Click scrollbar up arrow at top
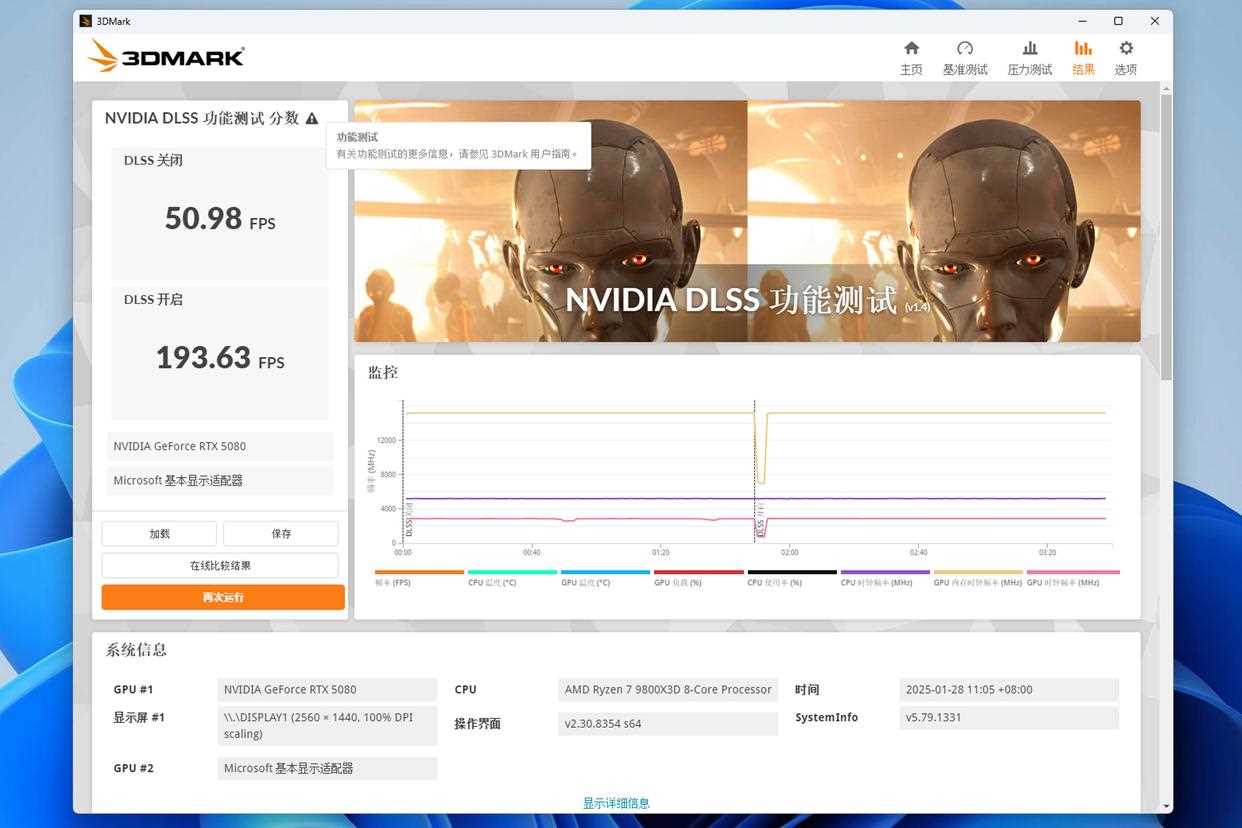 coord(1166,90)
